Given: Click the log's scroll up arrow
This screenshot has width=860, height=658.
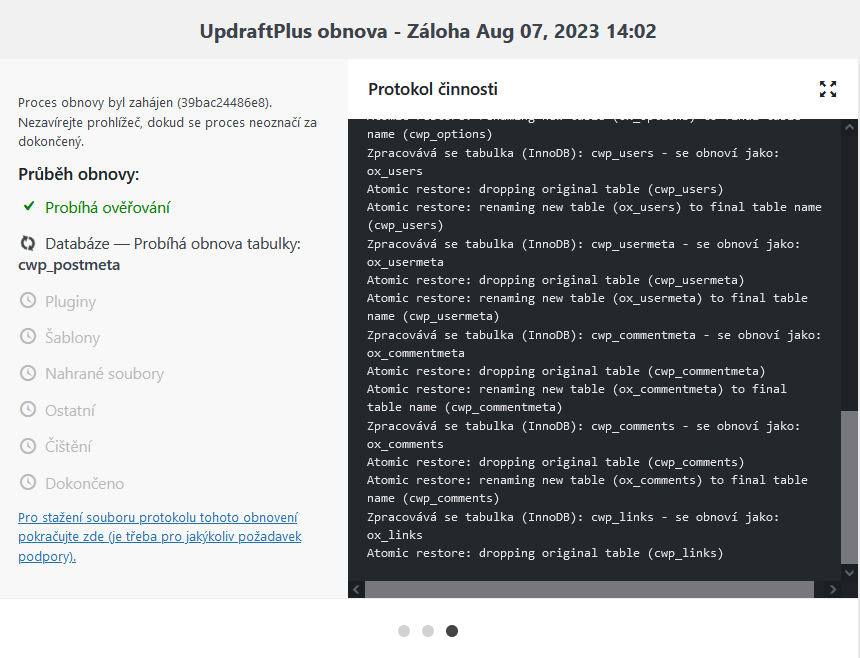Looking at the screenshot, I should click(850, 127).
